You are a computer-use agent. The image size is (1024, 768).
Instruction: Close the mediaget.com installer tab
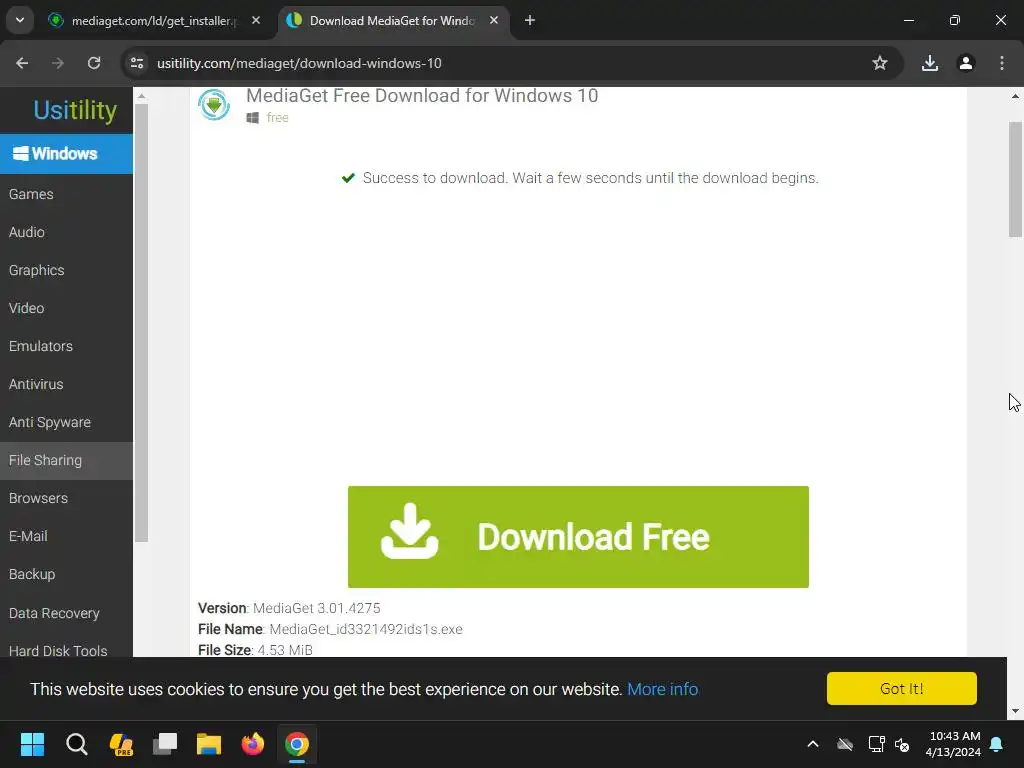pos(256,21)
